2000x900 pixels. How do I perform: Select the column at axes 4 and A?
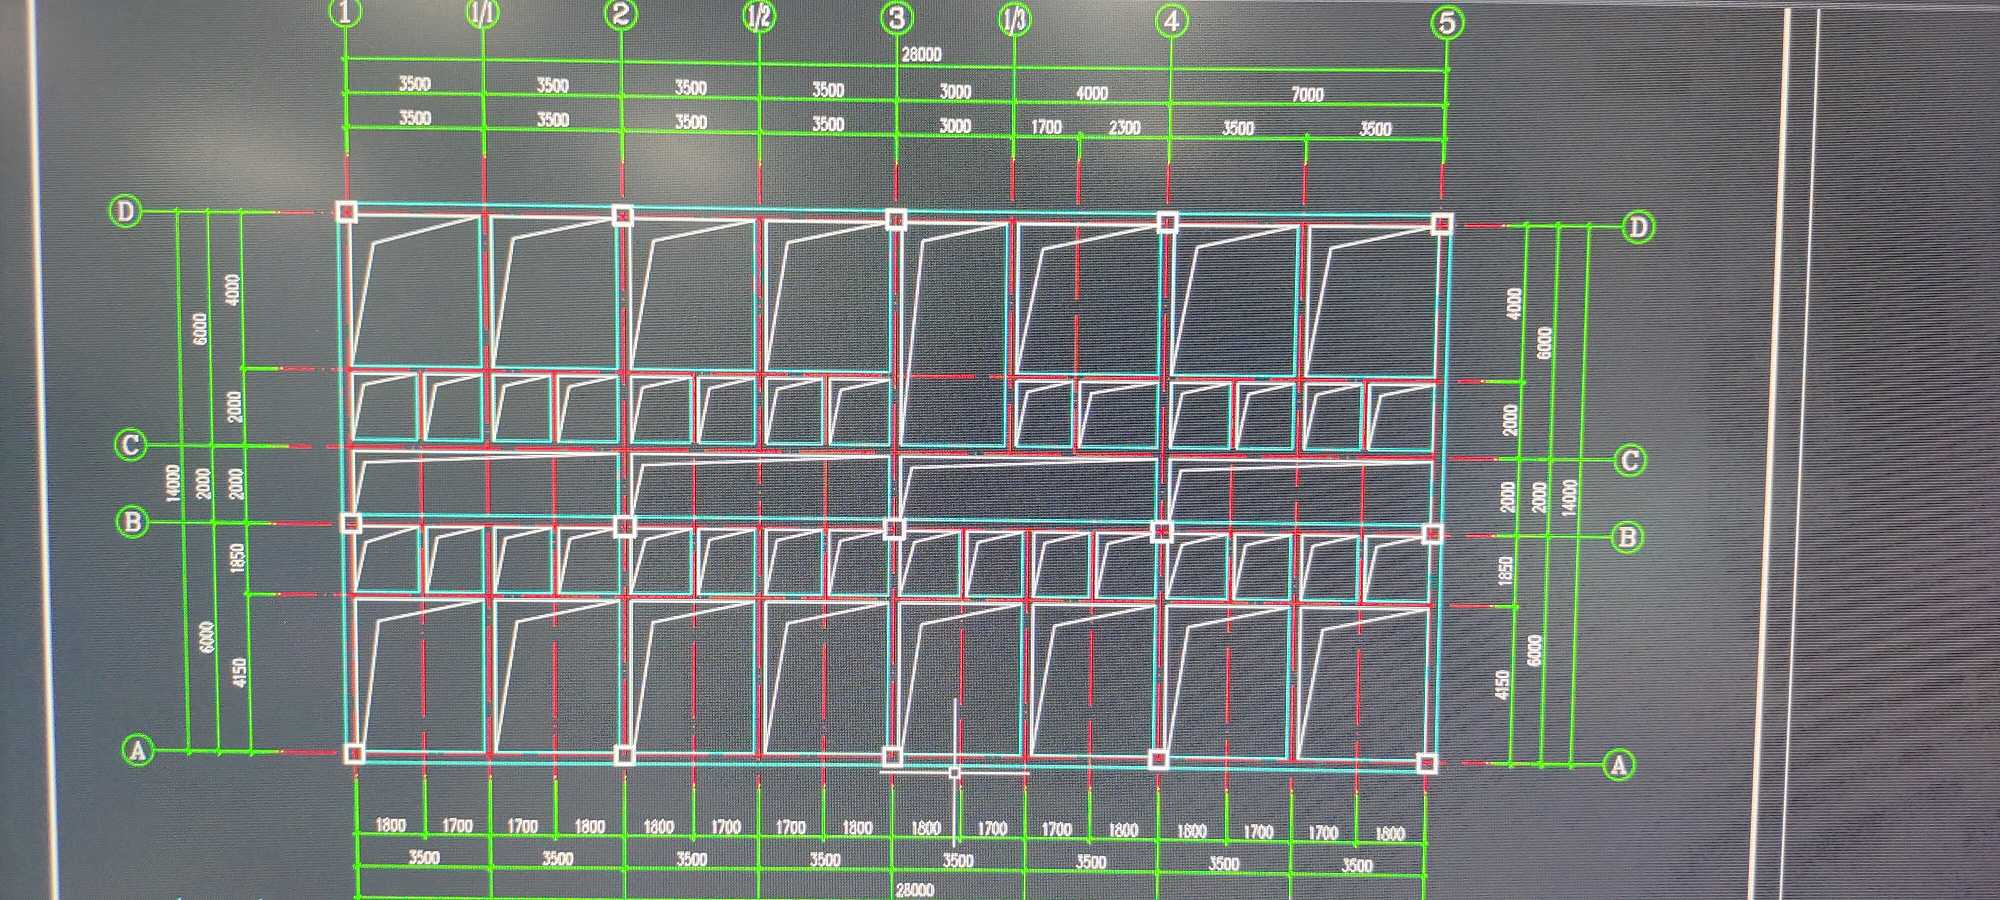click(x=1158, y=760)
